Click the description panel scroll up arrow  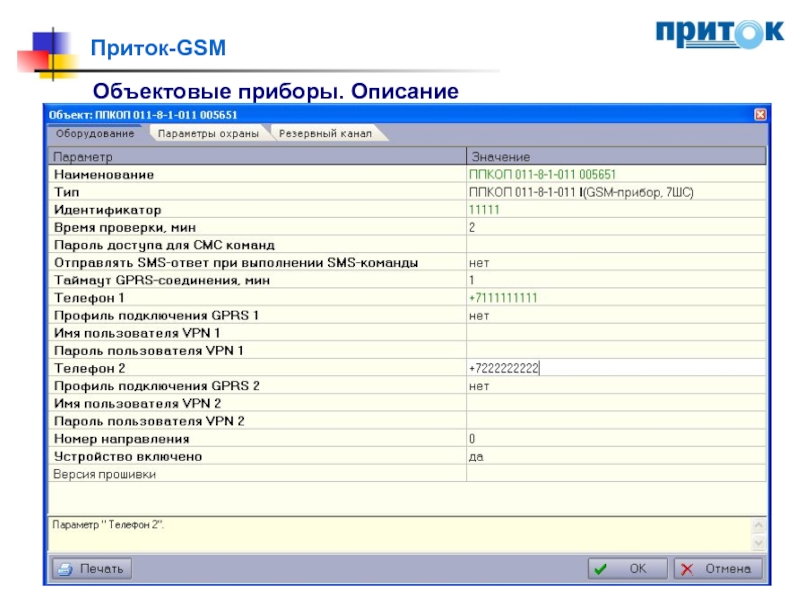click(758, 524)
